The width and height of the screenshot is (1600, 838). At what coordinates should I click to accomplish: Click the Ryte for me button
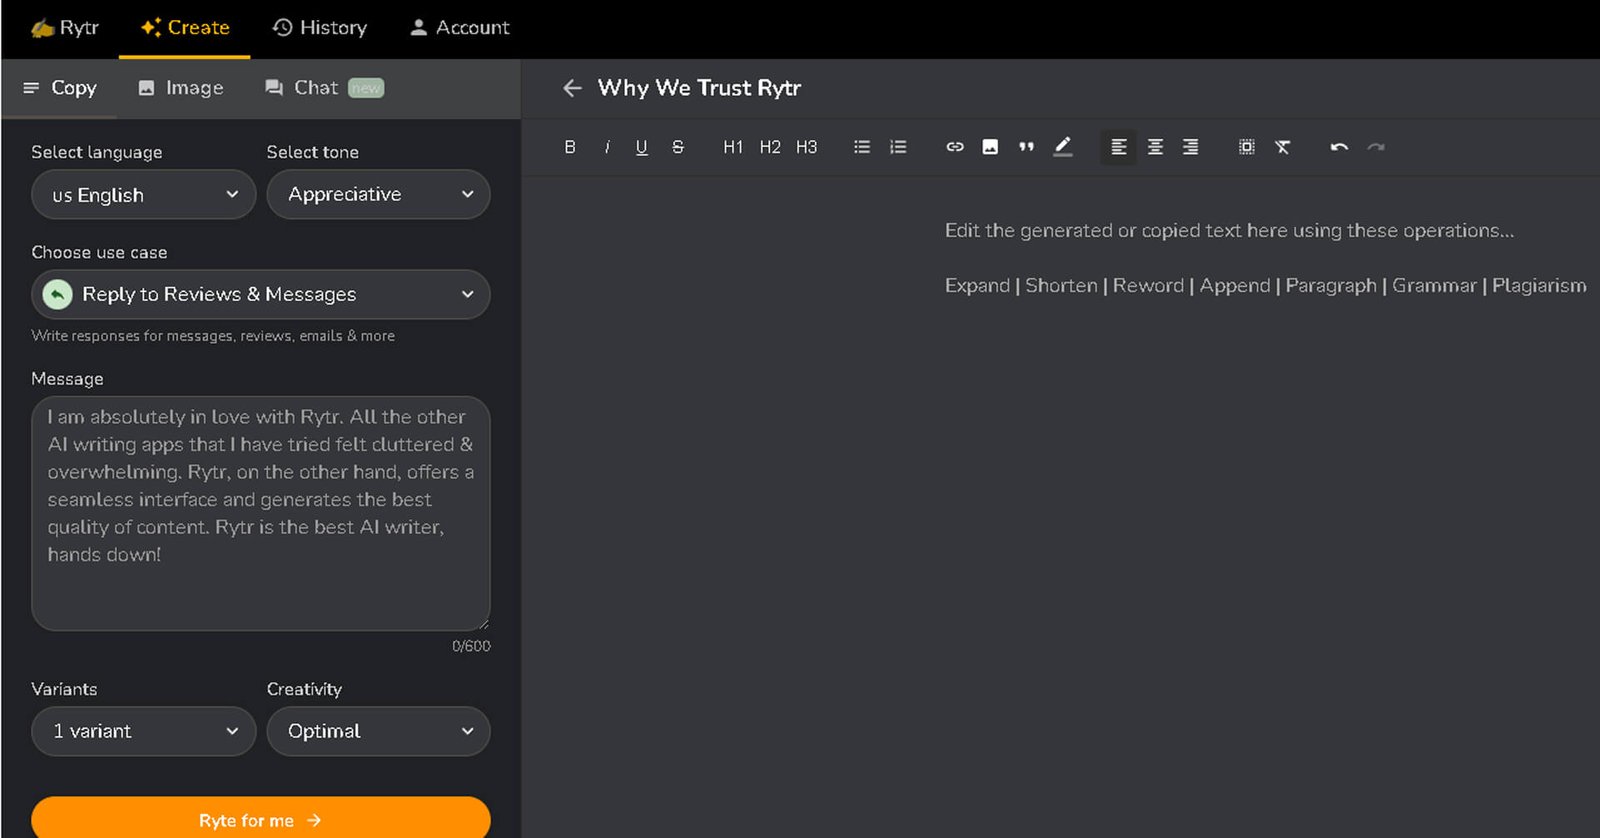pyautogui.click(x=261, y=819)
